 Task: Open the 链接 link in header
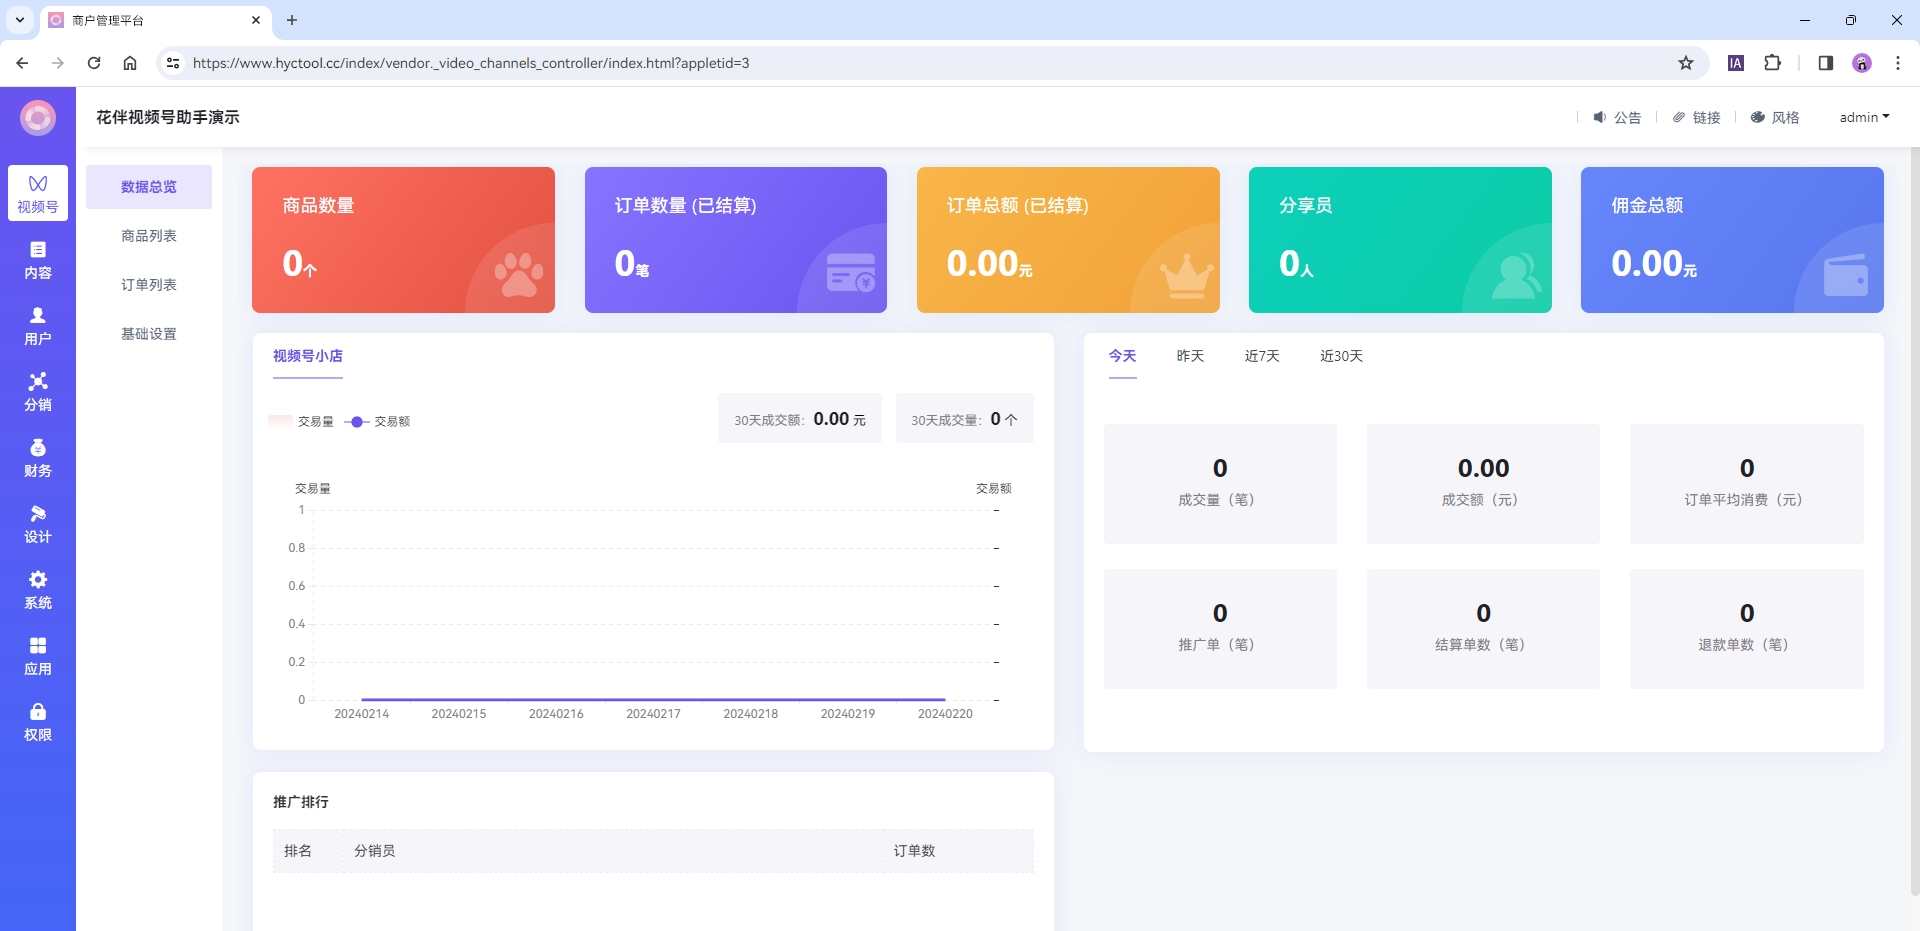click(x=1697, y=117)
